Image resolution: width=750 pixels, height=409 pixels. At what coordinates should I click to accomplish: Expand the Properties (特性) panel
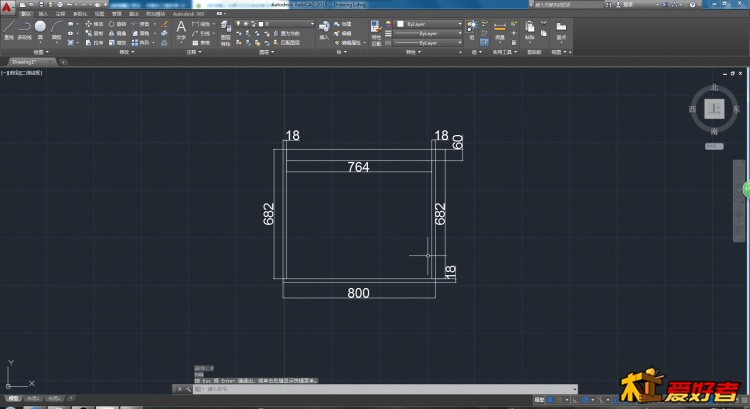pos(413,52)
